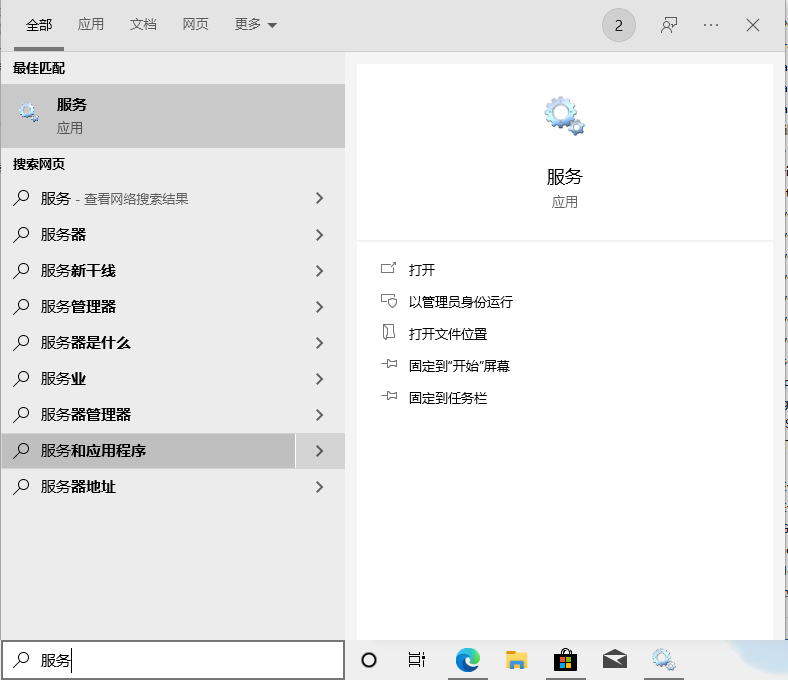Expand arrow next to 服务器

(x=320, y=235)
